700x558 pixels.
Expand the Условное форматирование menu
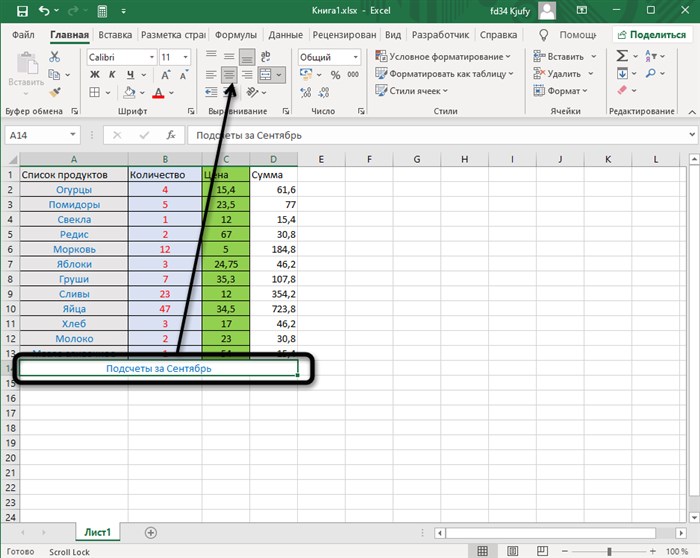click(x=443, y=57)
